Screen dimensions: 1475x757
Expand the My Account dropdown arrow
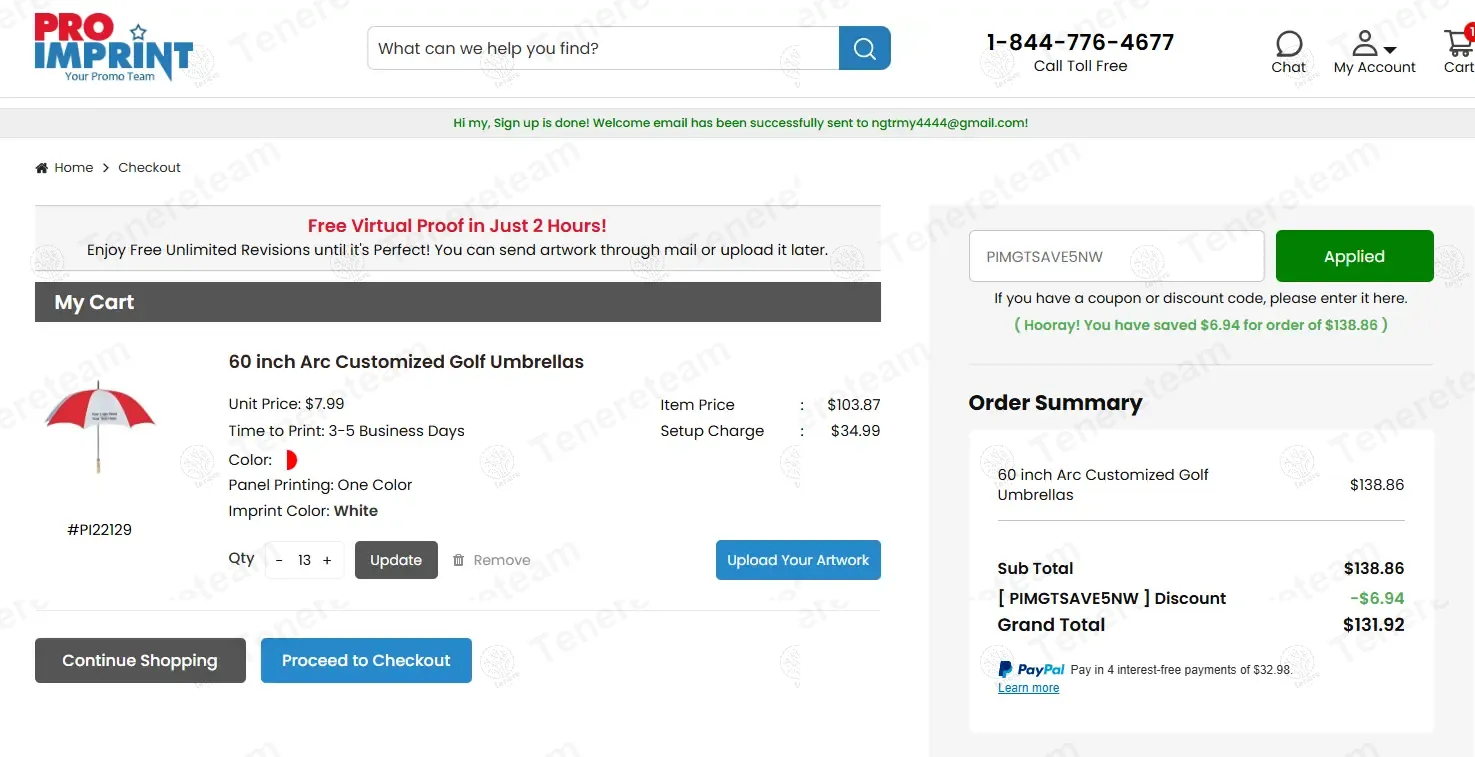1390,49
